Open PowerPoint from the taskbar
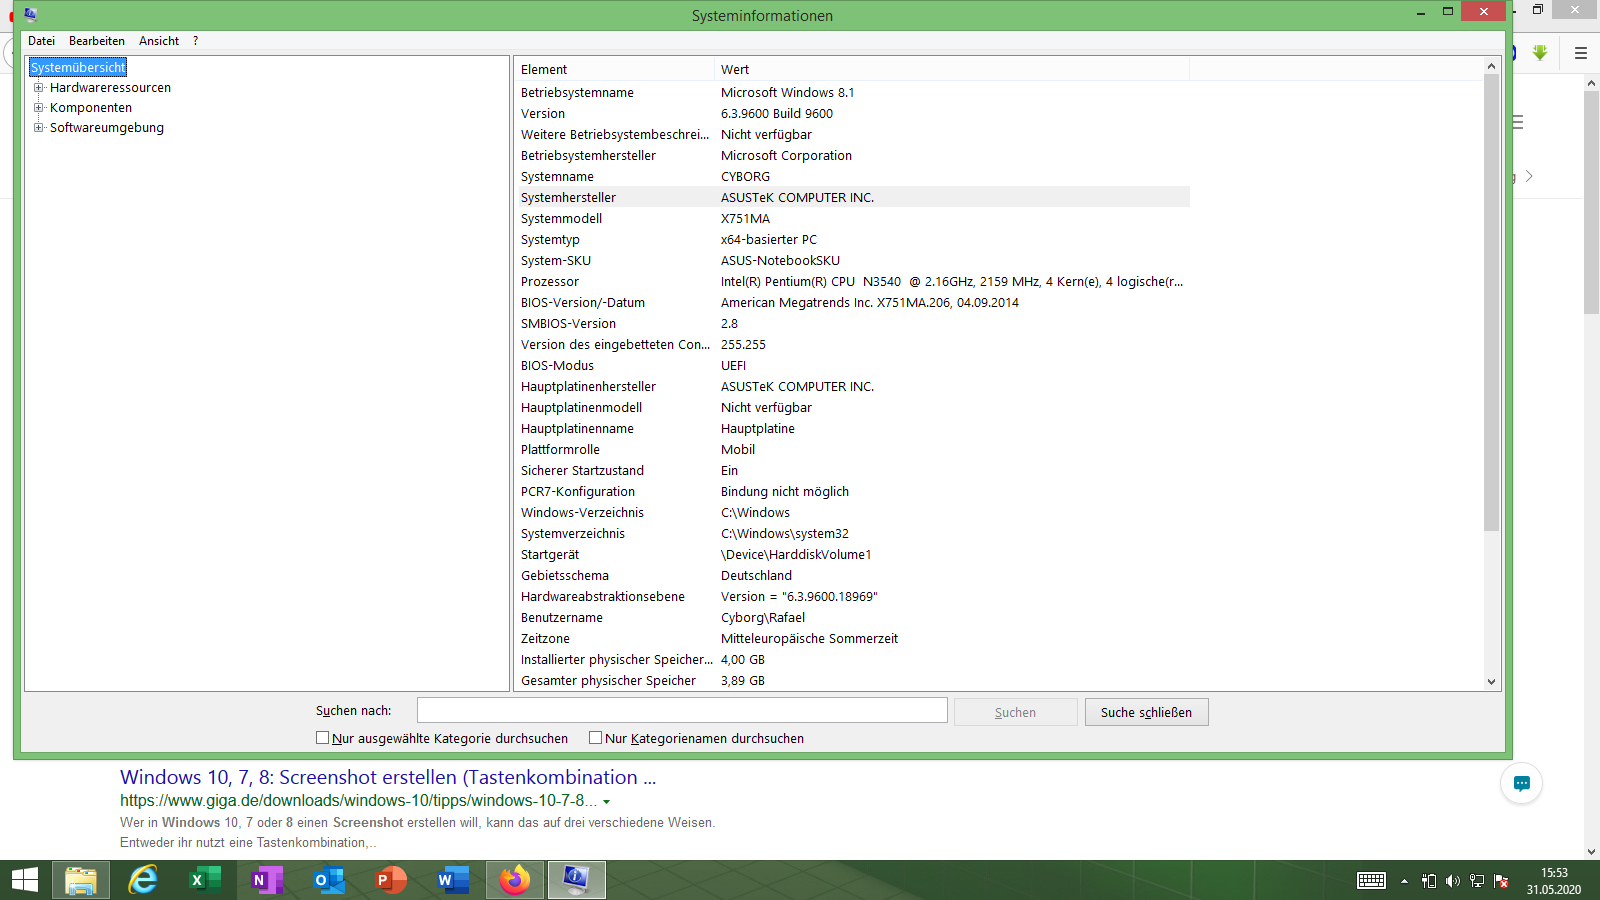1600x900 pixels. click(391, 880)
